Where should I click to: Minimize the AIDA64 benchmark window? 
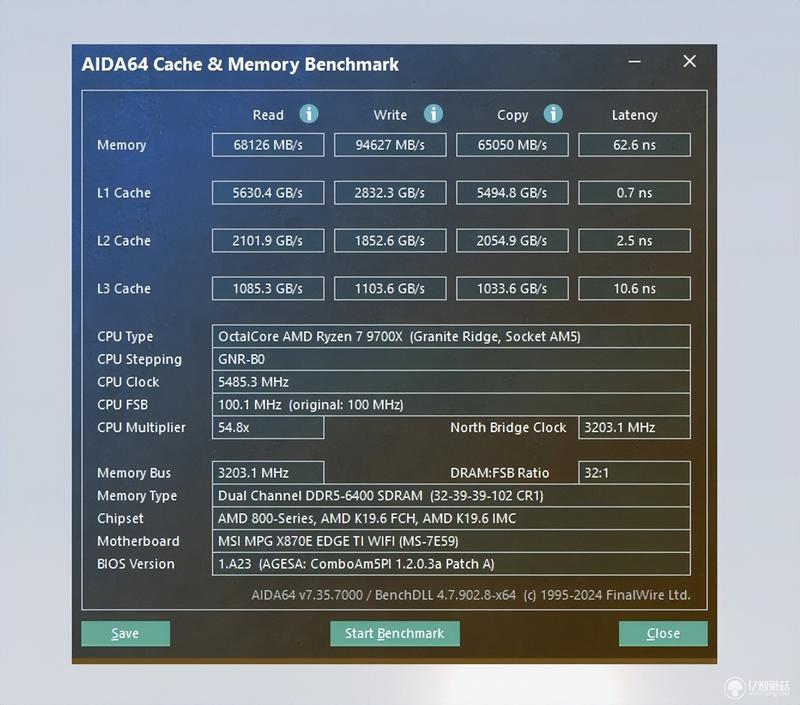[635, 62]
